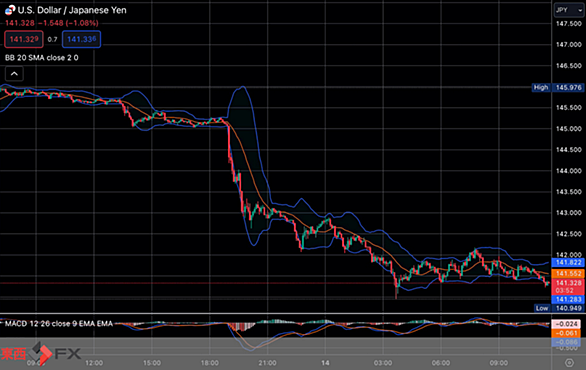
Task: Click the 142.500 price axis label
Action: click(x=569, y=234)
